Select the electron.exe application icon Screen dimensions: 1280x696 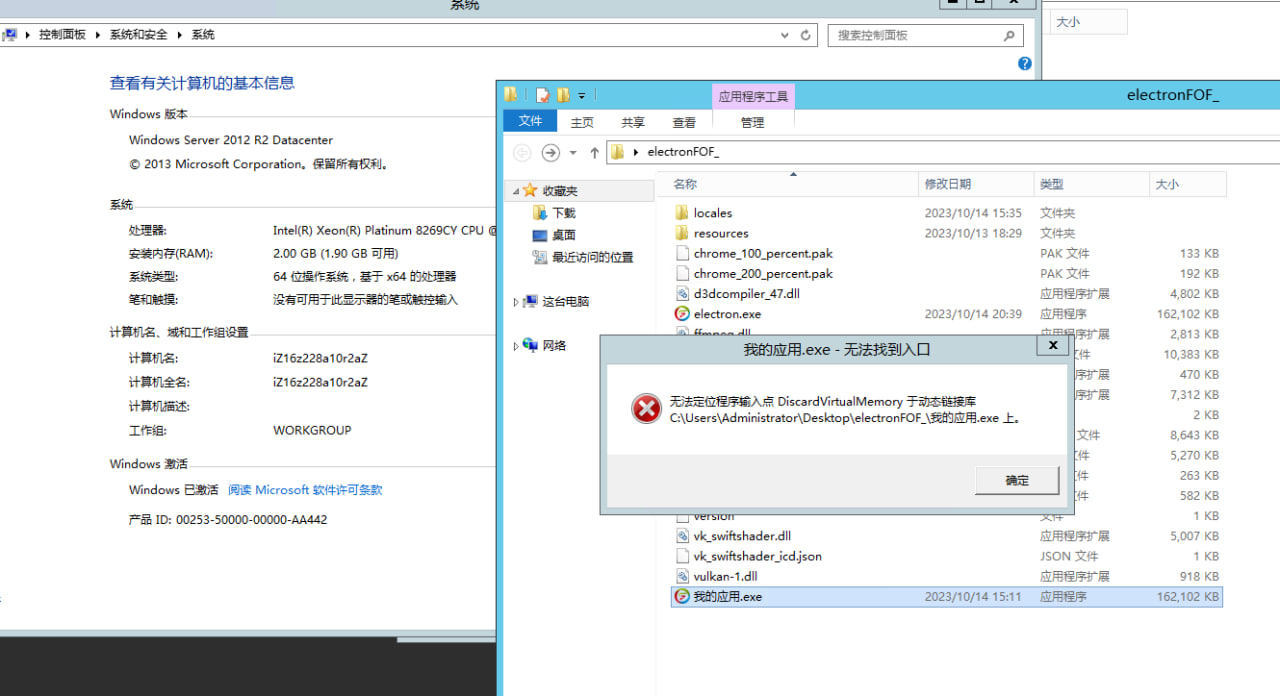(682, 314)
